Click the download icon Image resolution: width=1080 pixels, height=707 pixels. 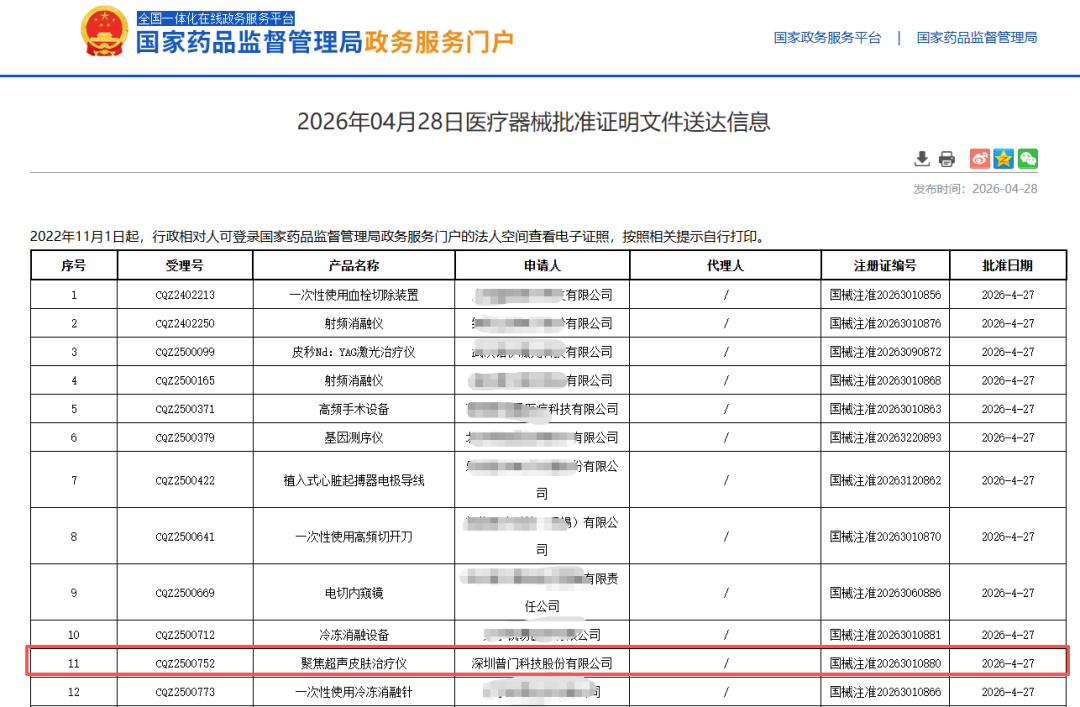tap(922, 158)
